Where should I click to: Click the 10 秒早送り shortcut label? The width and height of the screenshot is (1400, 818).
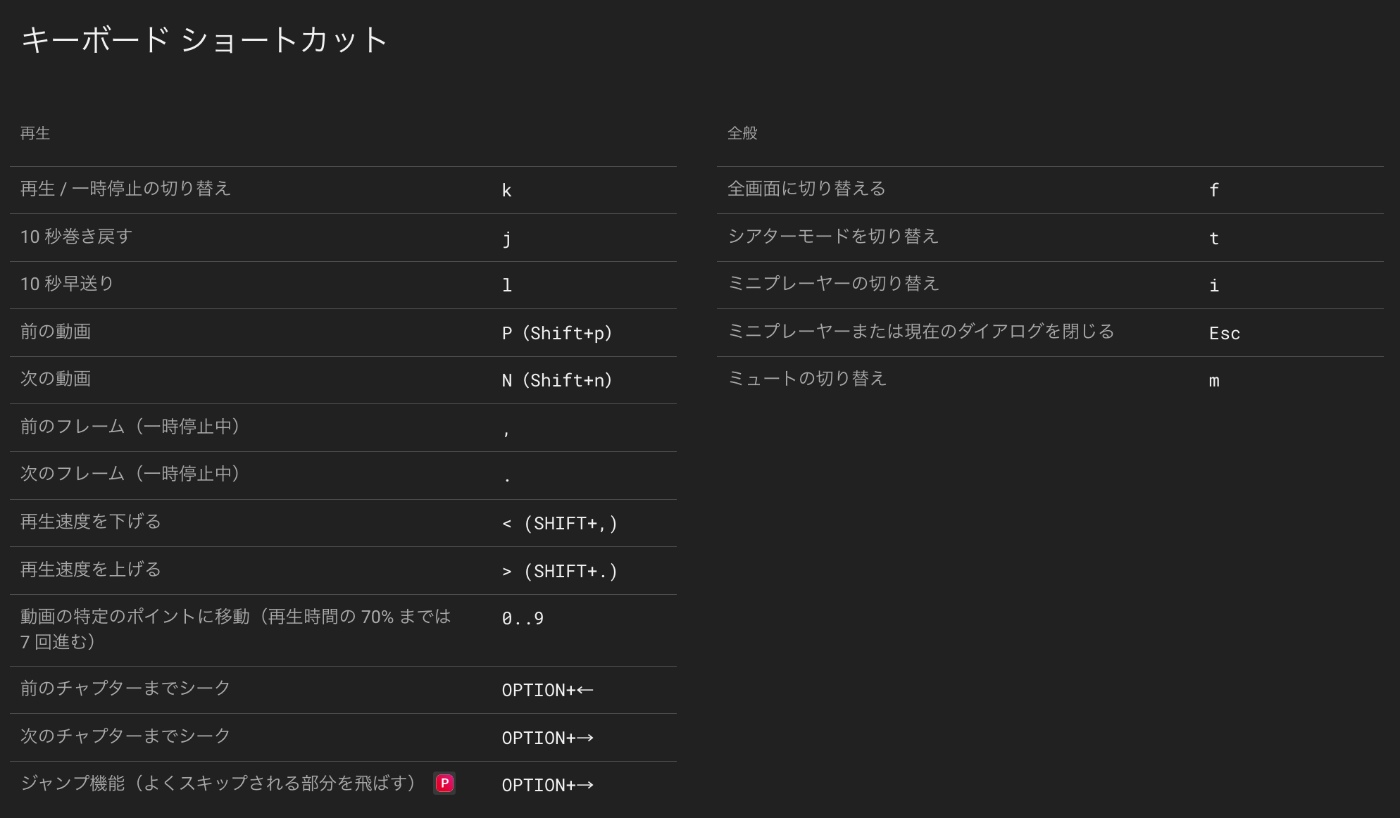(x=67, y=284)
